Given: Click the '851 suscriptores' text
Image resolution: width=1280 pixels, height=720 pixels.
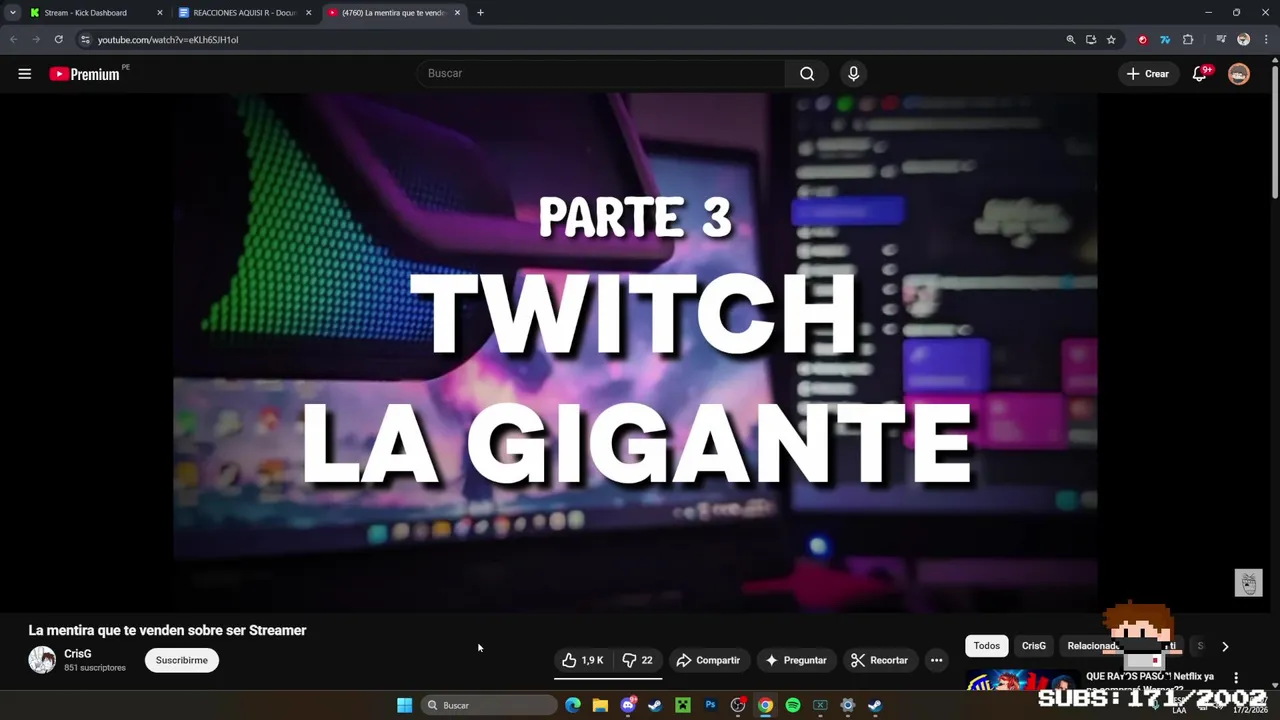Looking at the screenshot, I should pyautogui.click(x=95, y=668).
